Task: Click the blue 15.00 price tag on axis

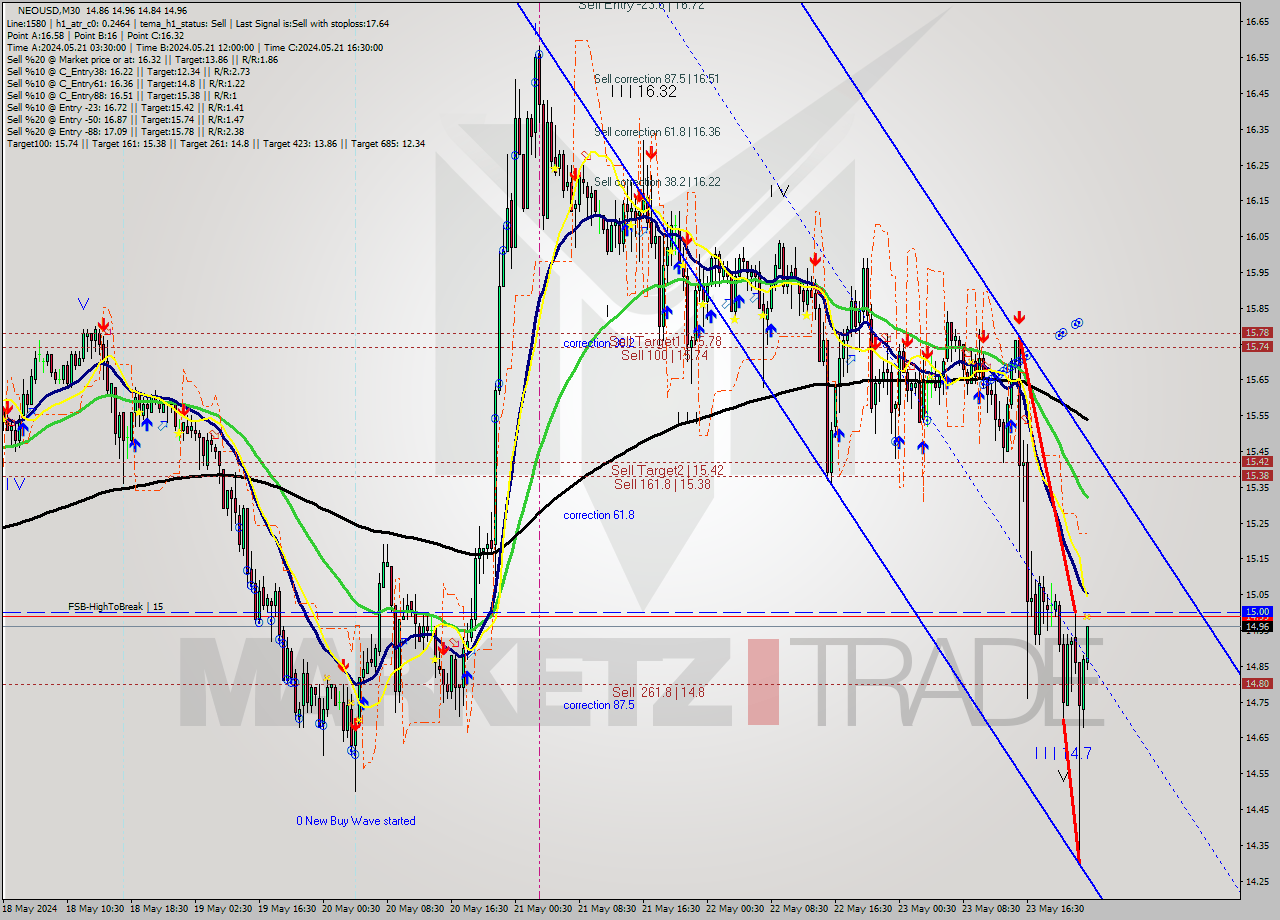Action: 1257,611
